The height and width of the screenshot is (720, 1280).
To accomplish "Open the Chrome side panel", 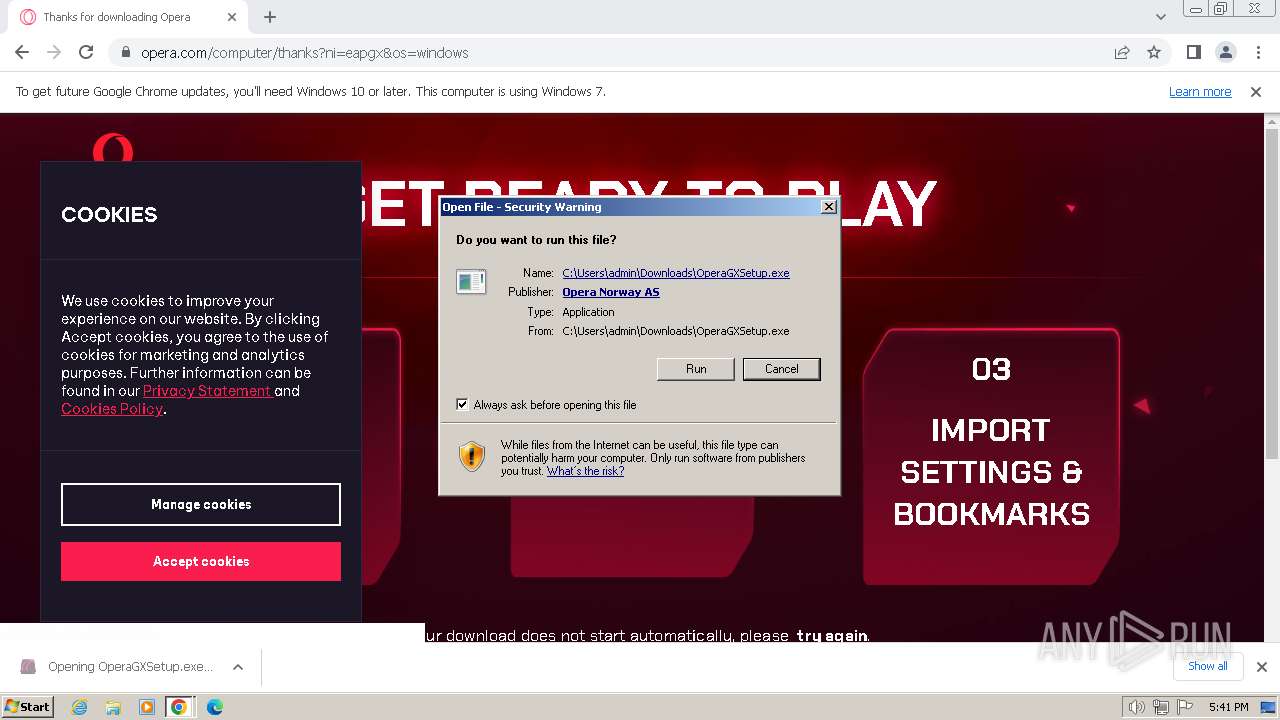I will [1193, 52].
